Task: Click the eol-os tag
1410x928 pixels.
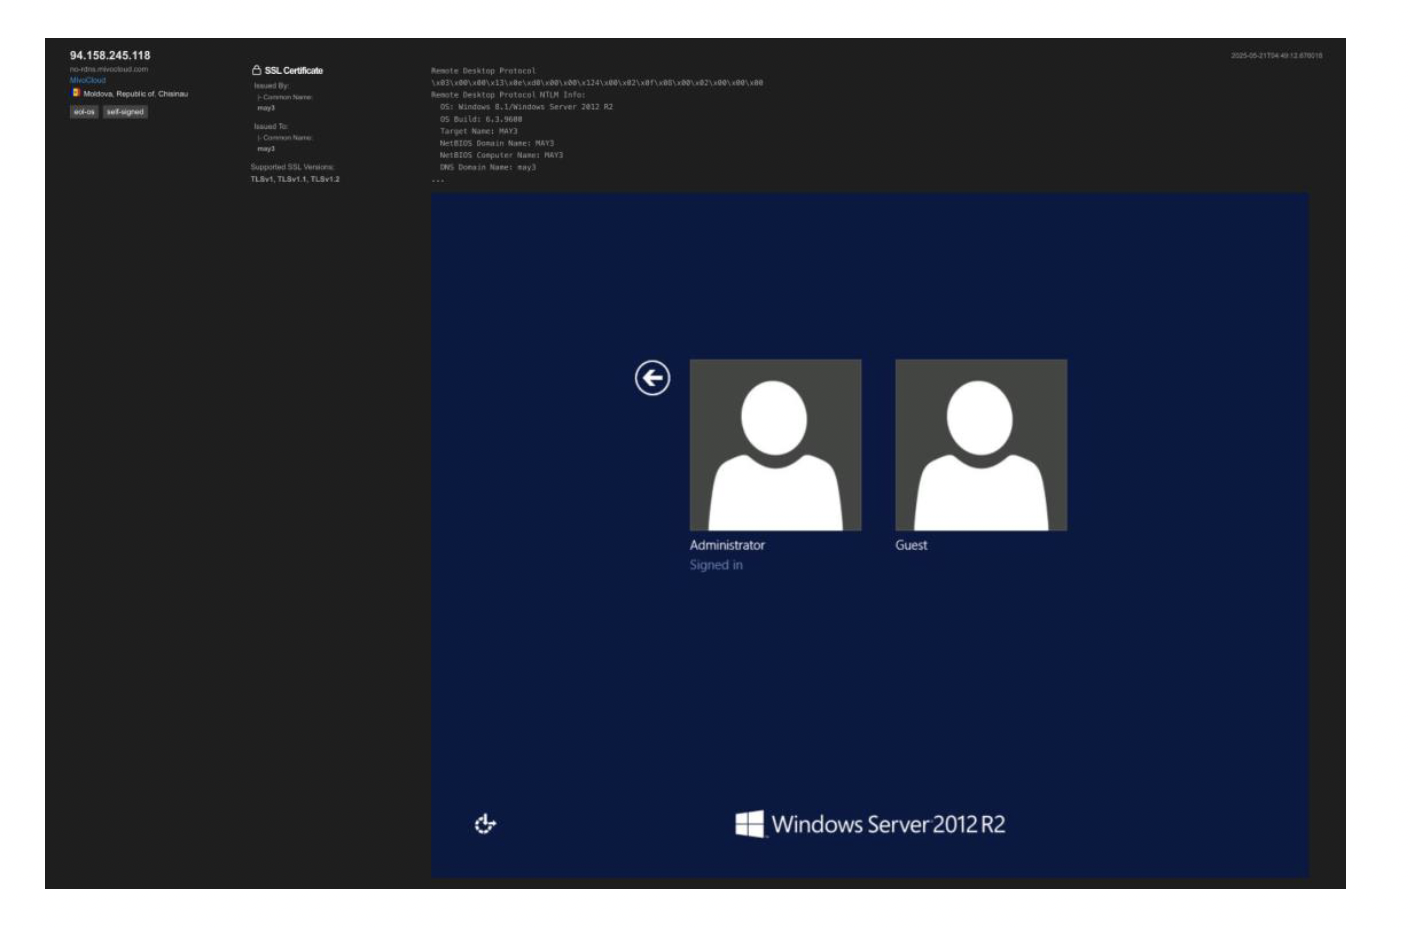Action: [x=84, y=112]
